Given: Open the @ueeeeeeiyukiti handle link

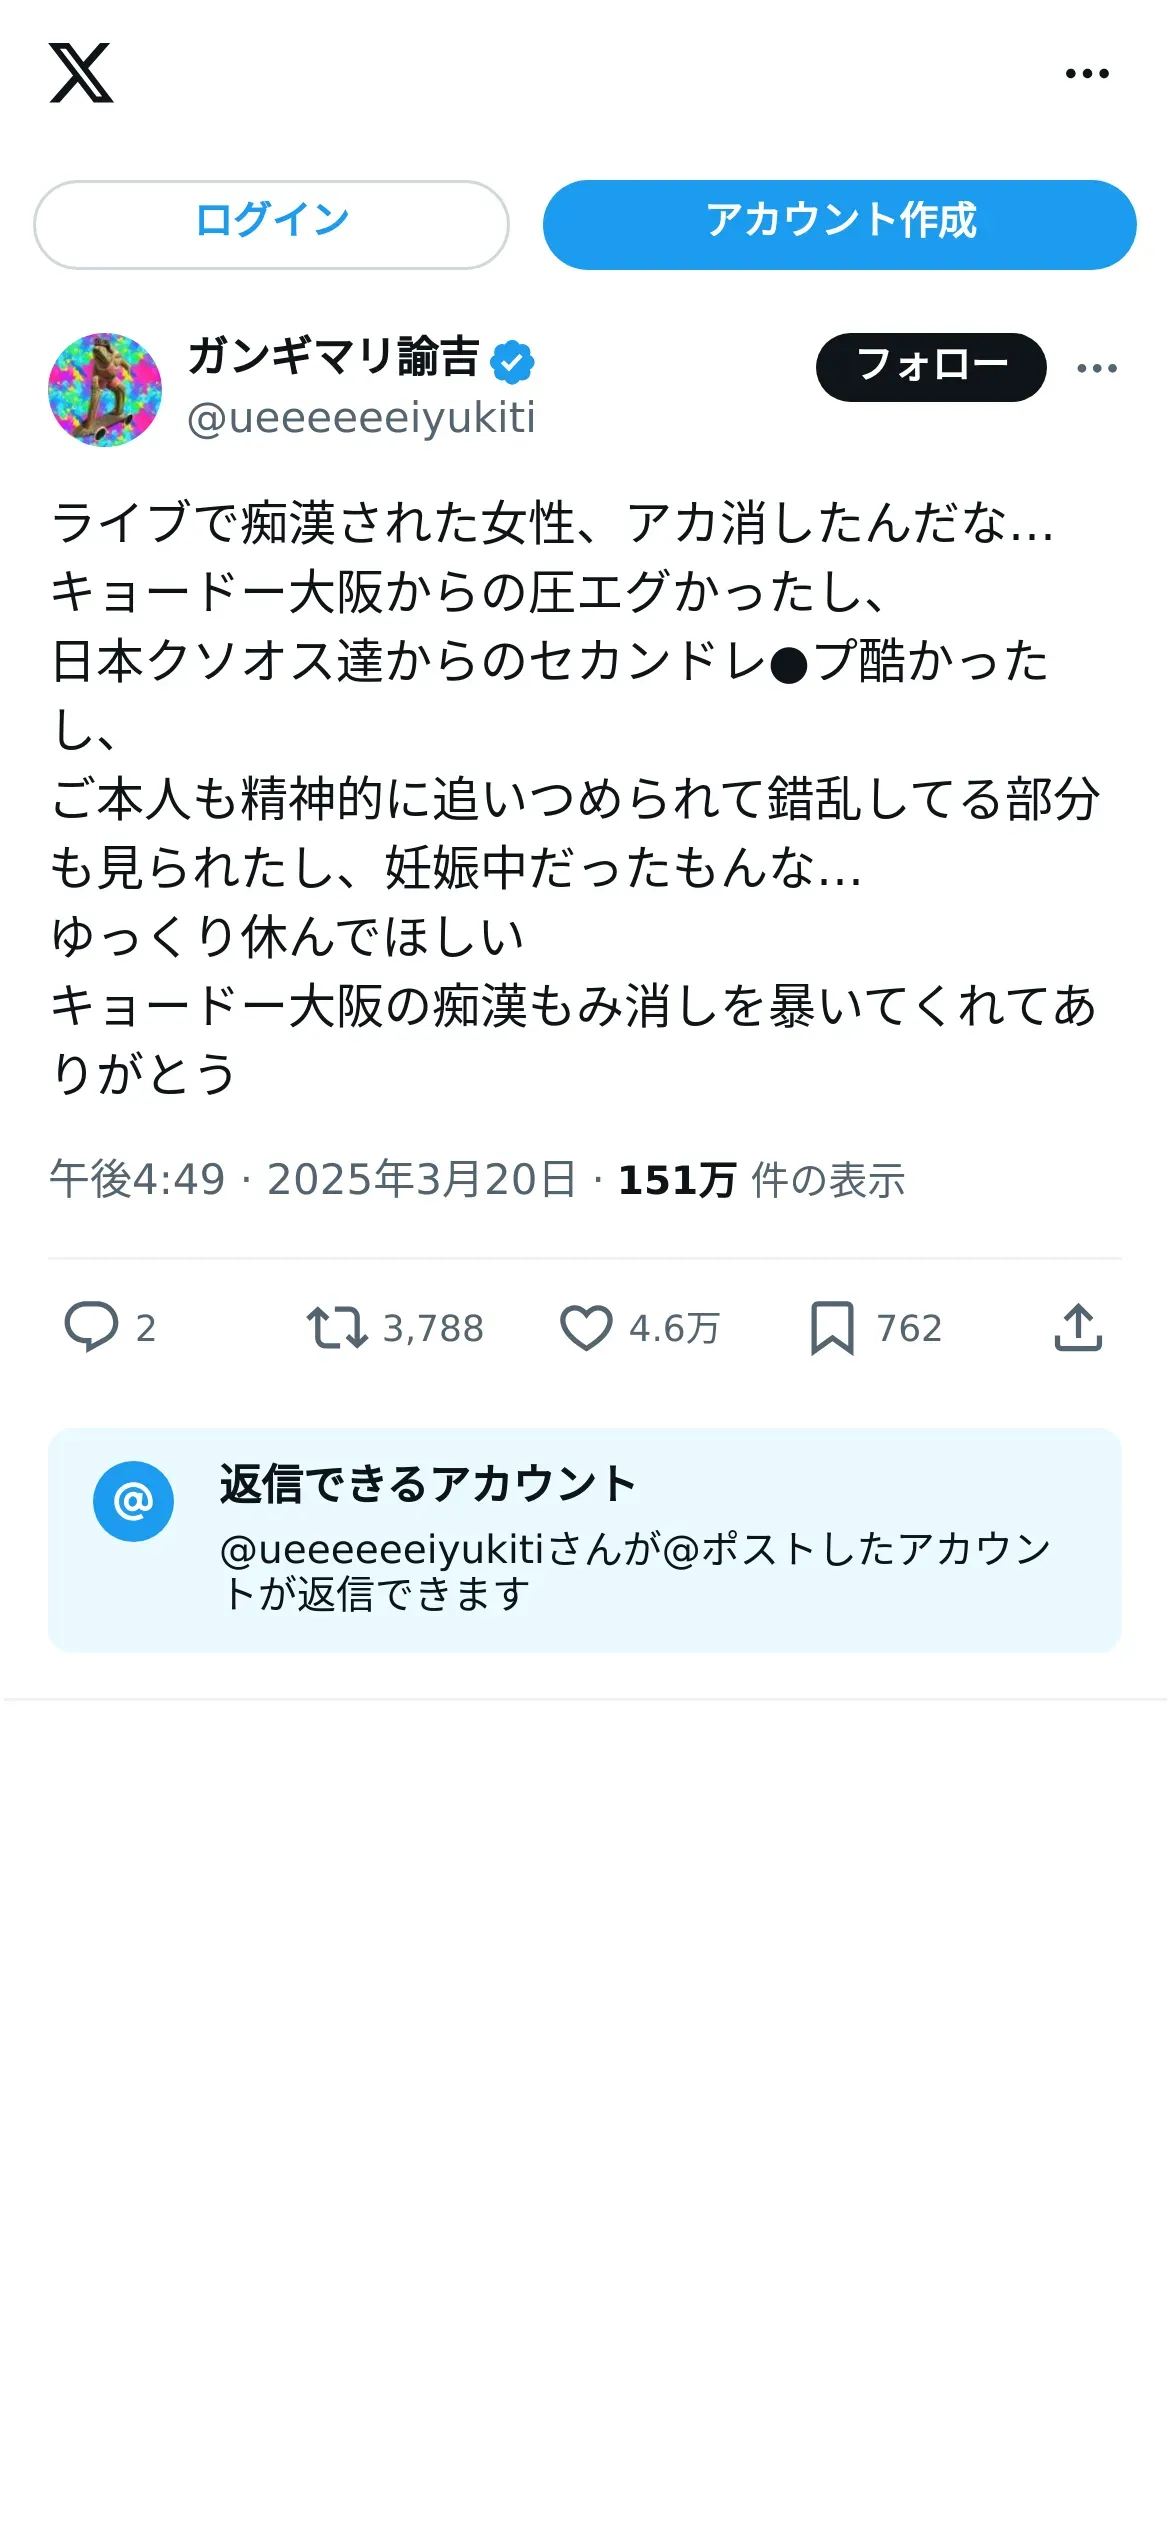Looking at the screenshot, I should coord(361,418).
